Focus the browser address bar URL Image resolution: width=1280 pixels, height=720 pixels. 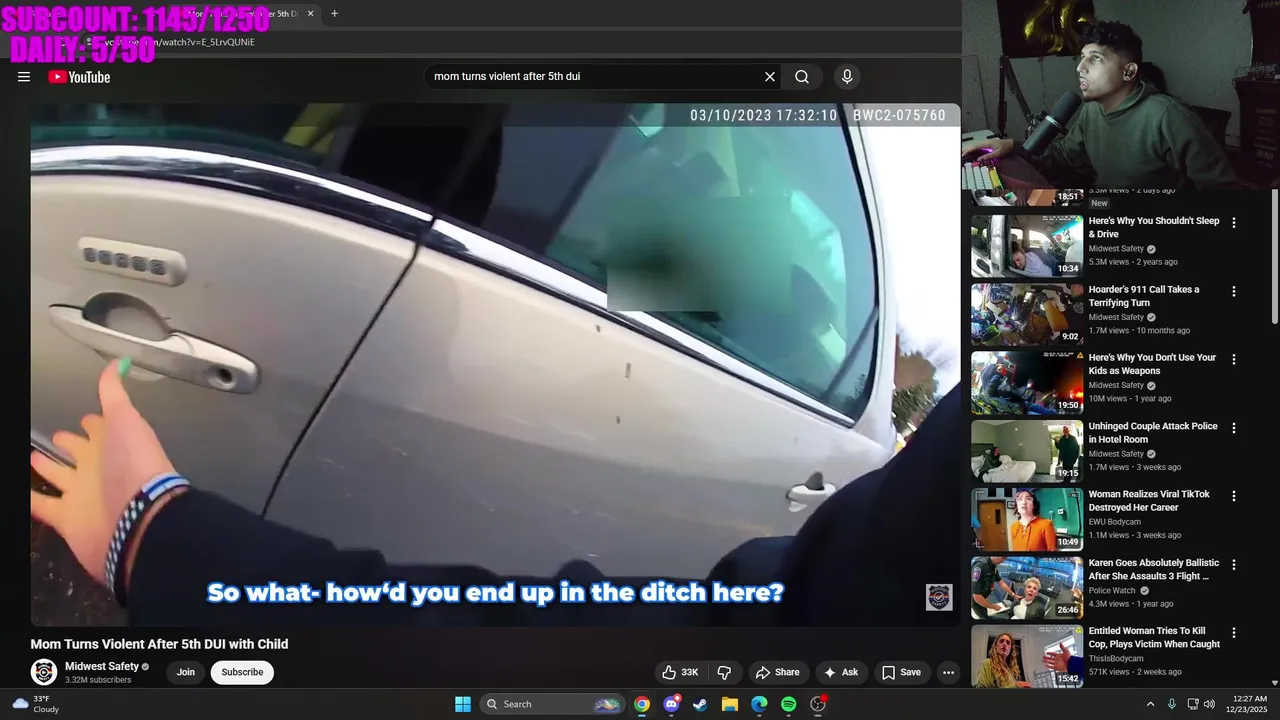click(x=180, y=42)
